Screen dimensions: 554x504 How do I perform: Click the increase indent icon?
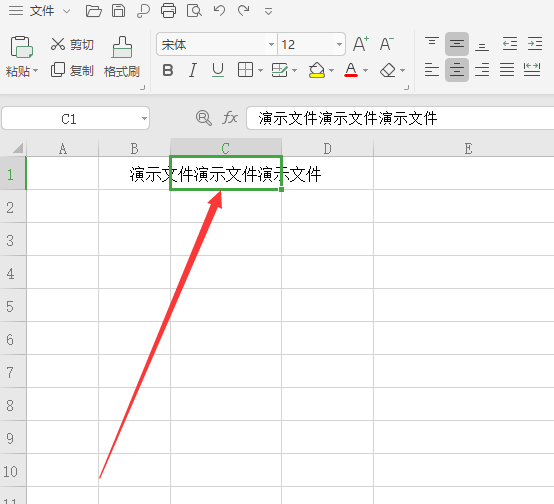point(535,44)
